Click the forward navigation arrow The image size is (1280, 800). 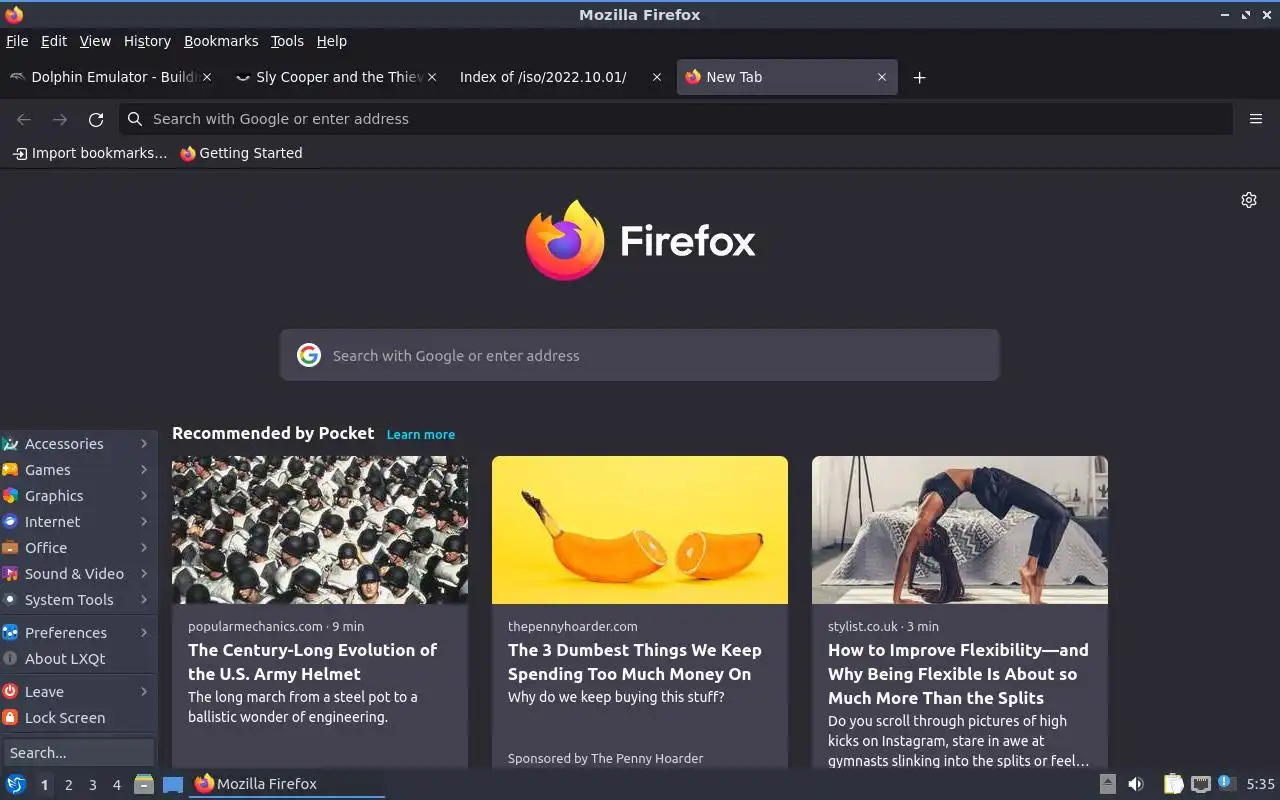click(x=60, y=119)
